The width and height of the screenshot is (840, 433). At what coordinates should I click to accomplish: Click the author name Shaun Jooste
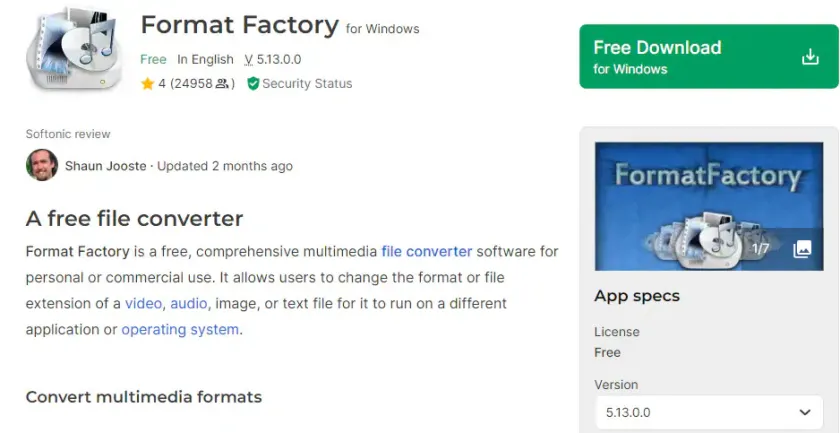click(x=105, y=166)
